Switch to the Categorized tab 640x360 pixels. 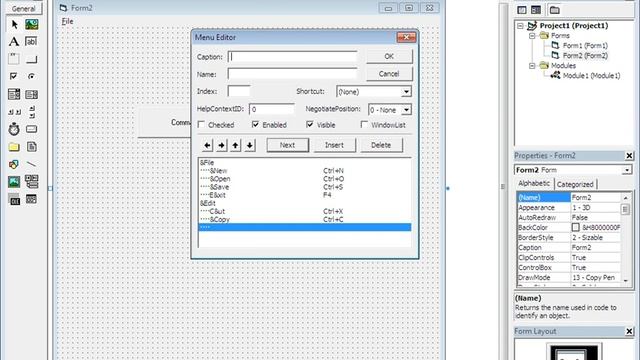click(575, 184)
